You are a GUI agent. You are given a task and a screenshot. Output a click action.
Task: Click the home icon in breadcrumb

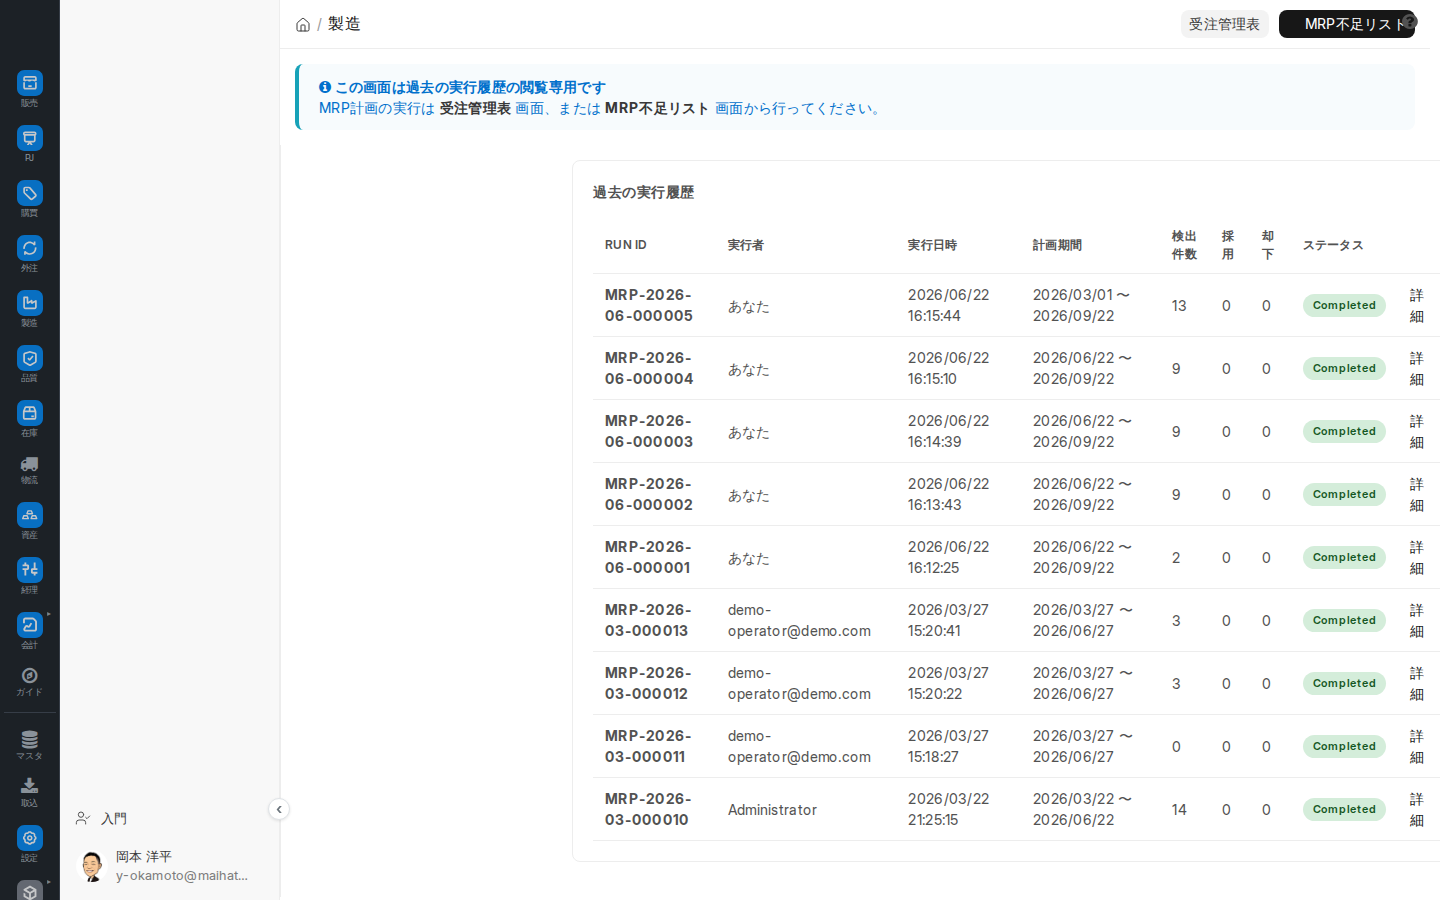tap(303, 25)
